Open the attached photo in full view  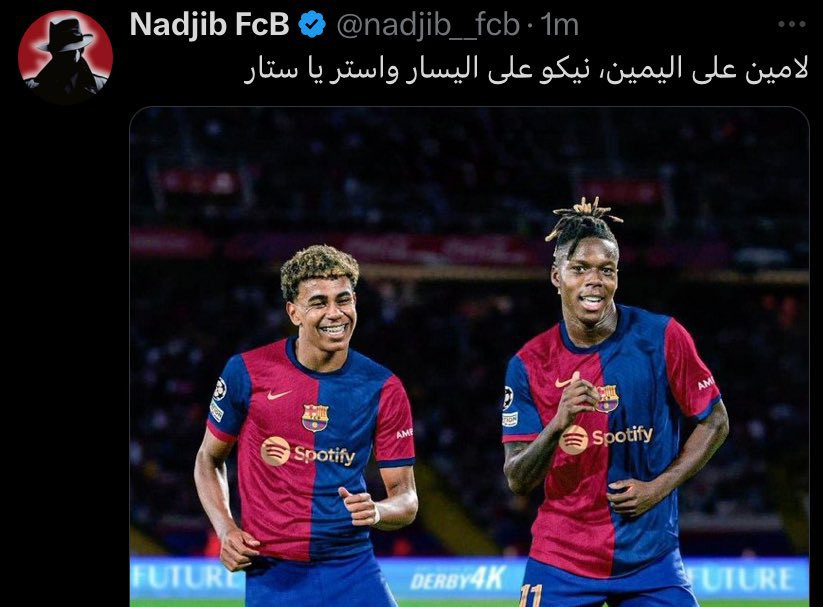(x=469, y=357)
